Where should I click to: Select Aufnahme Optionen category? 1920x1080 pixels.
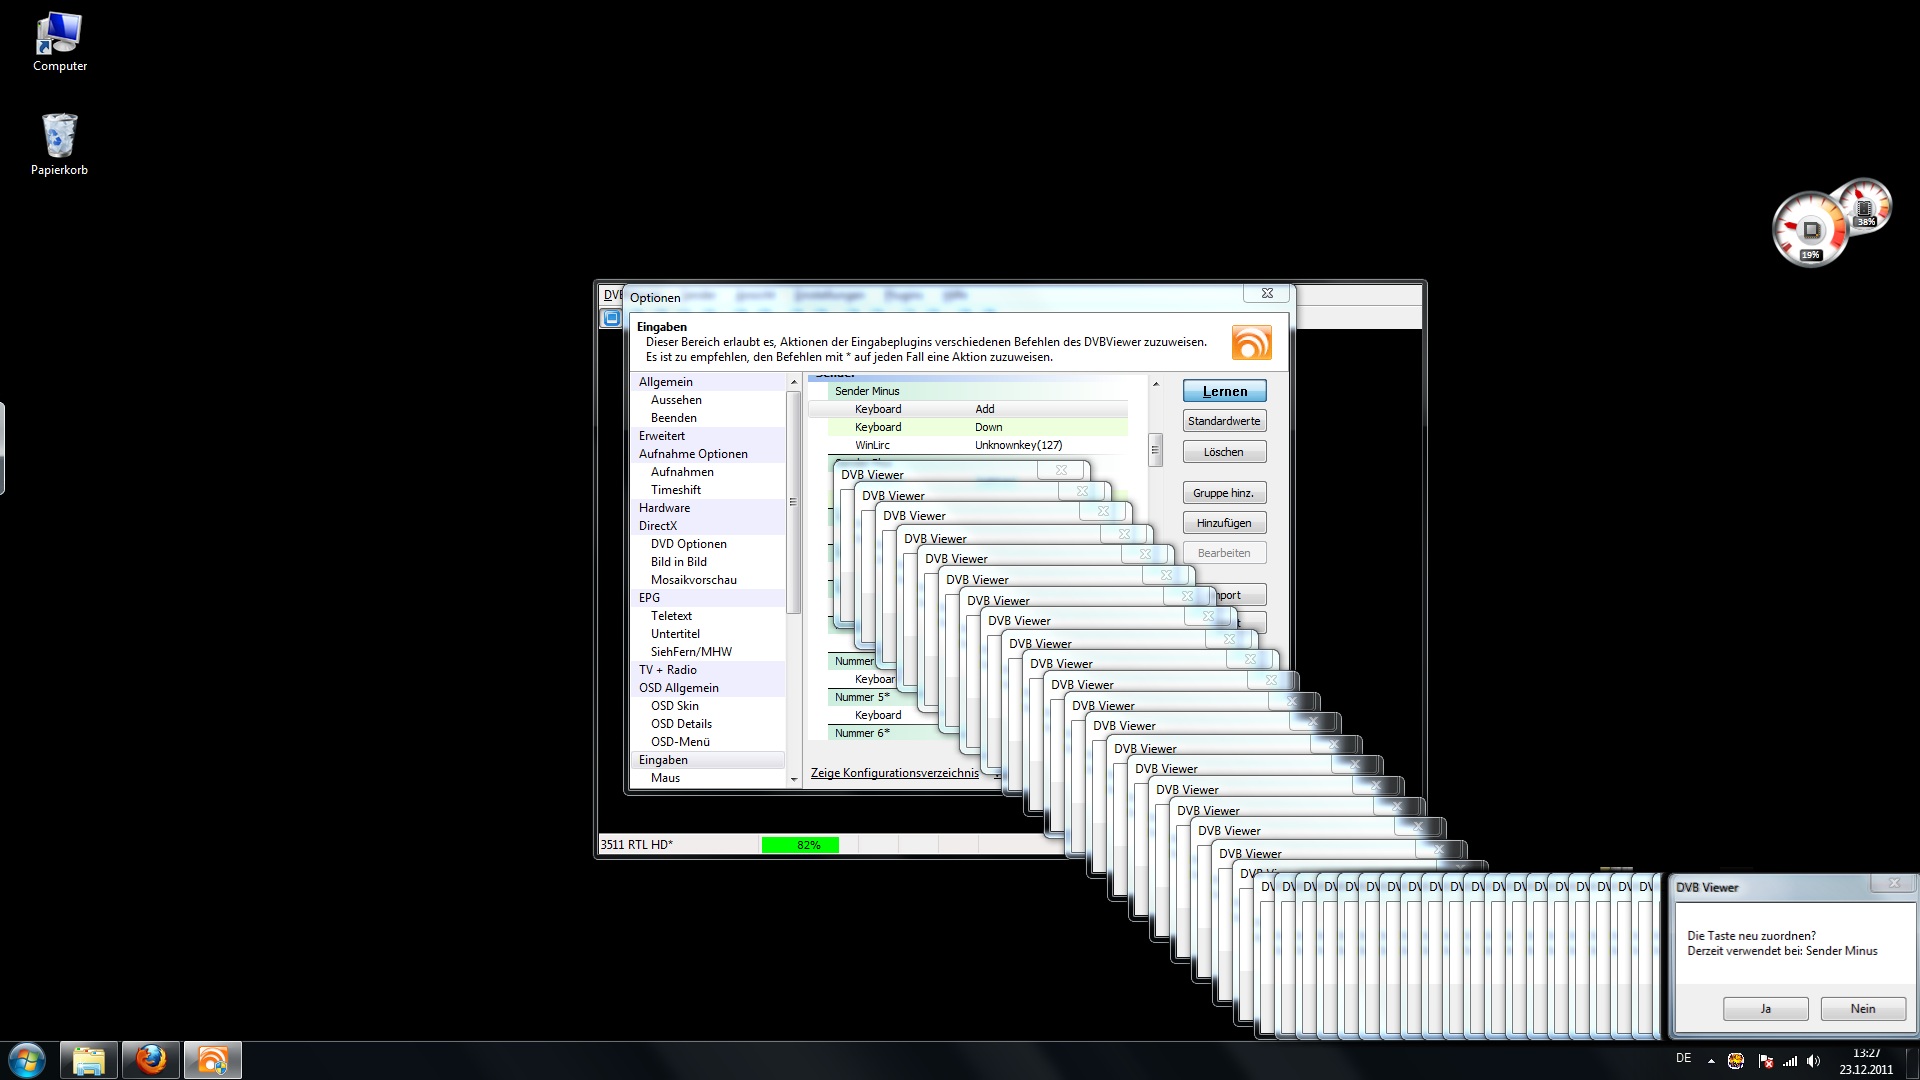(x=693, y=454)
